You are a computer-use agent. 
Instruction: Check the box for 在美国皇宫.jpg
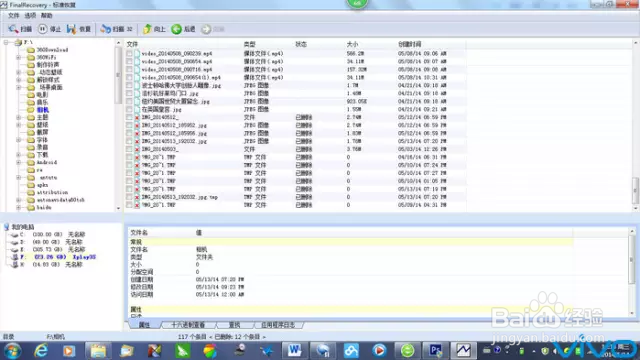pyautogui.click(x=129, y=109)
